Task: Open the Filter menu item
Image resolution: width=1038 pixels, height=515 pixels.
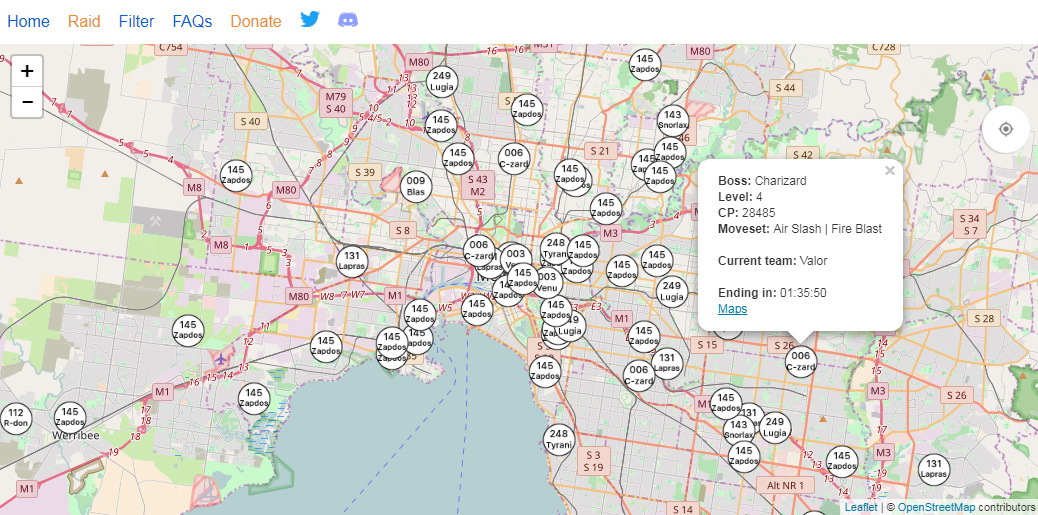Action: [136, 22]
